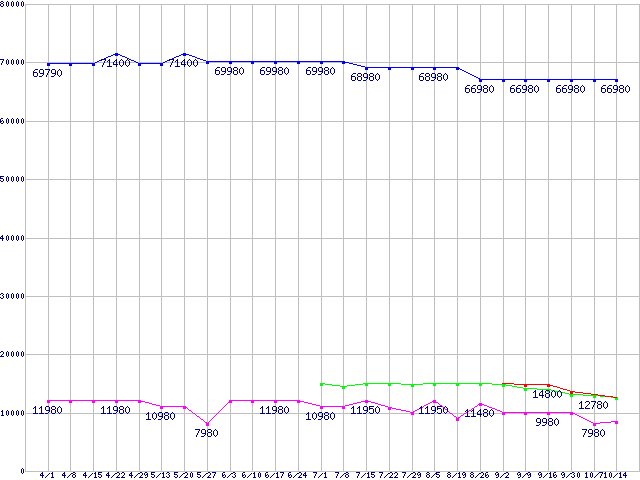
Task: Click the 9980 data label
Action: pos(547,422)
